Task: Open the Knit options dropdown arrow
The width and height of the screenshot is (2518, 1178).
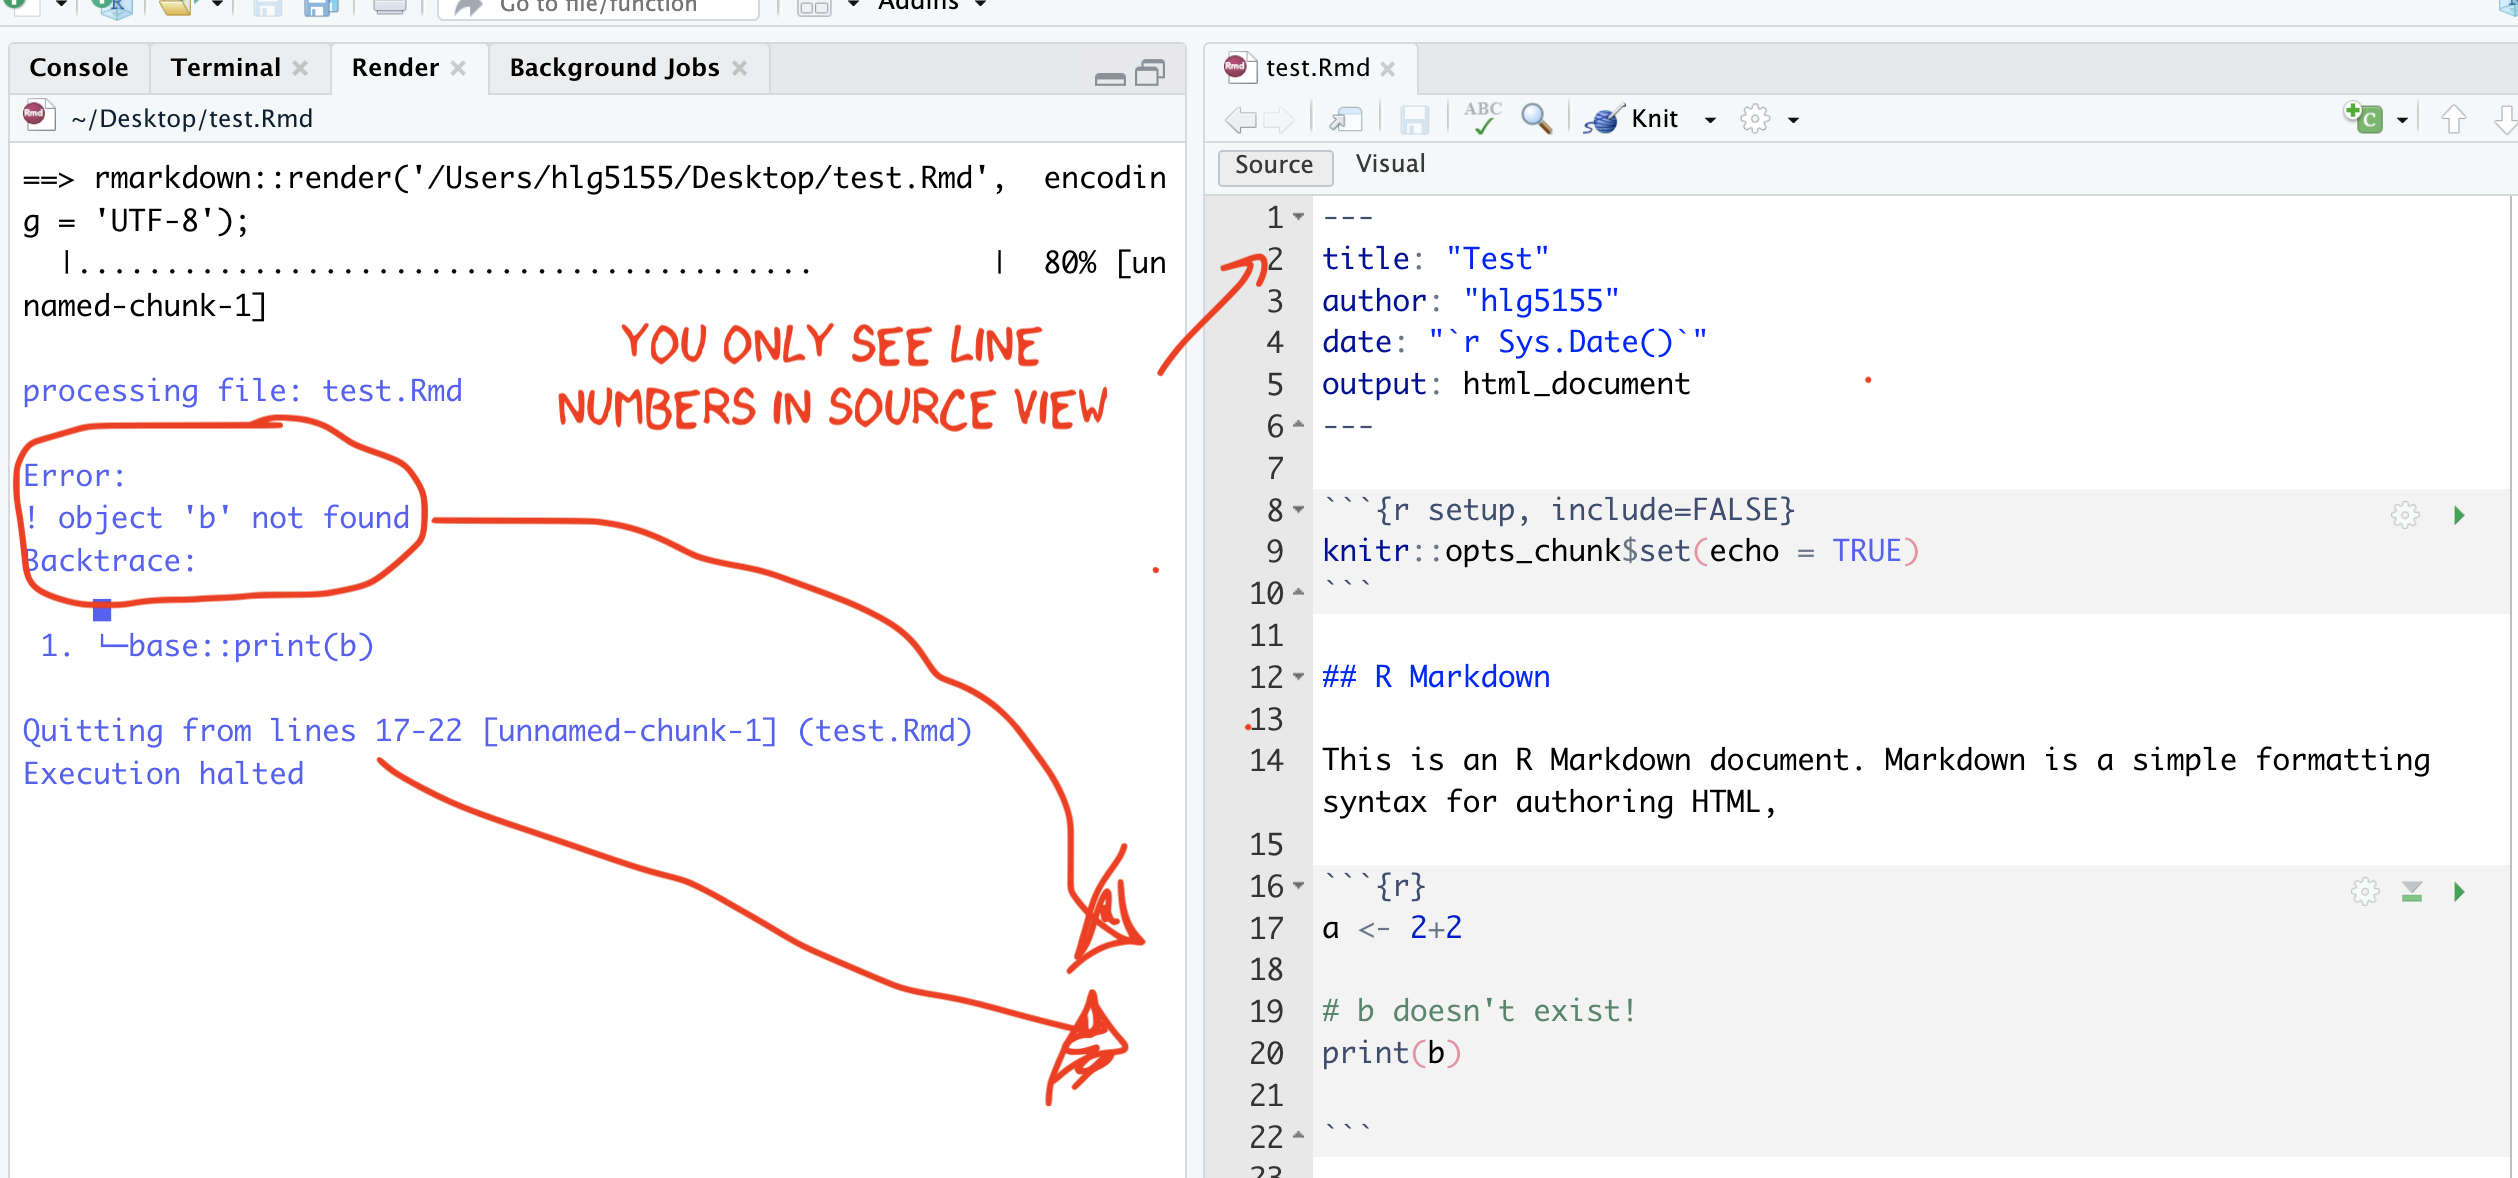Action: [1710, 120]
